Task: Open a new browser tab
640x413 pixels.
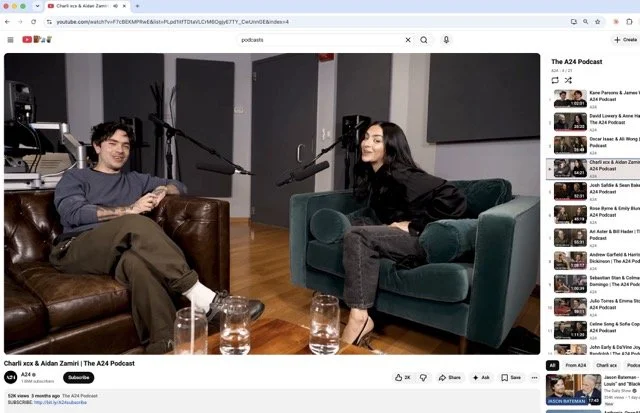Action: [x=138, y=6]
